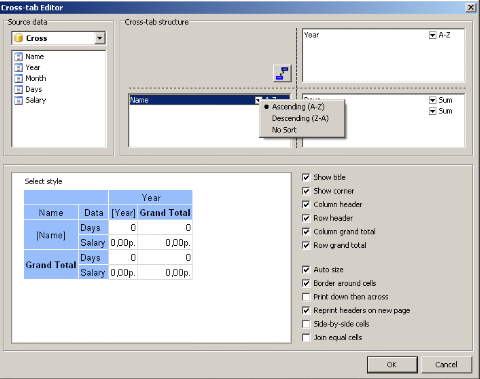Toggle Column grand total checkbox
Image resolution: width=480 pixels, height=379 pixels.
click(306, 232)
